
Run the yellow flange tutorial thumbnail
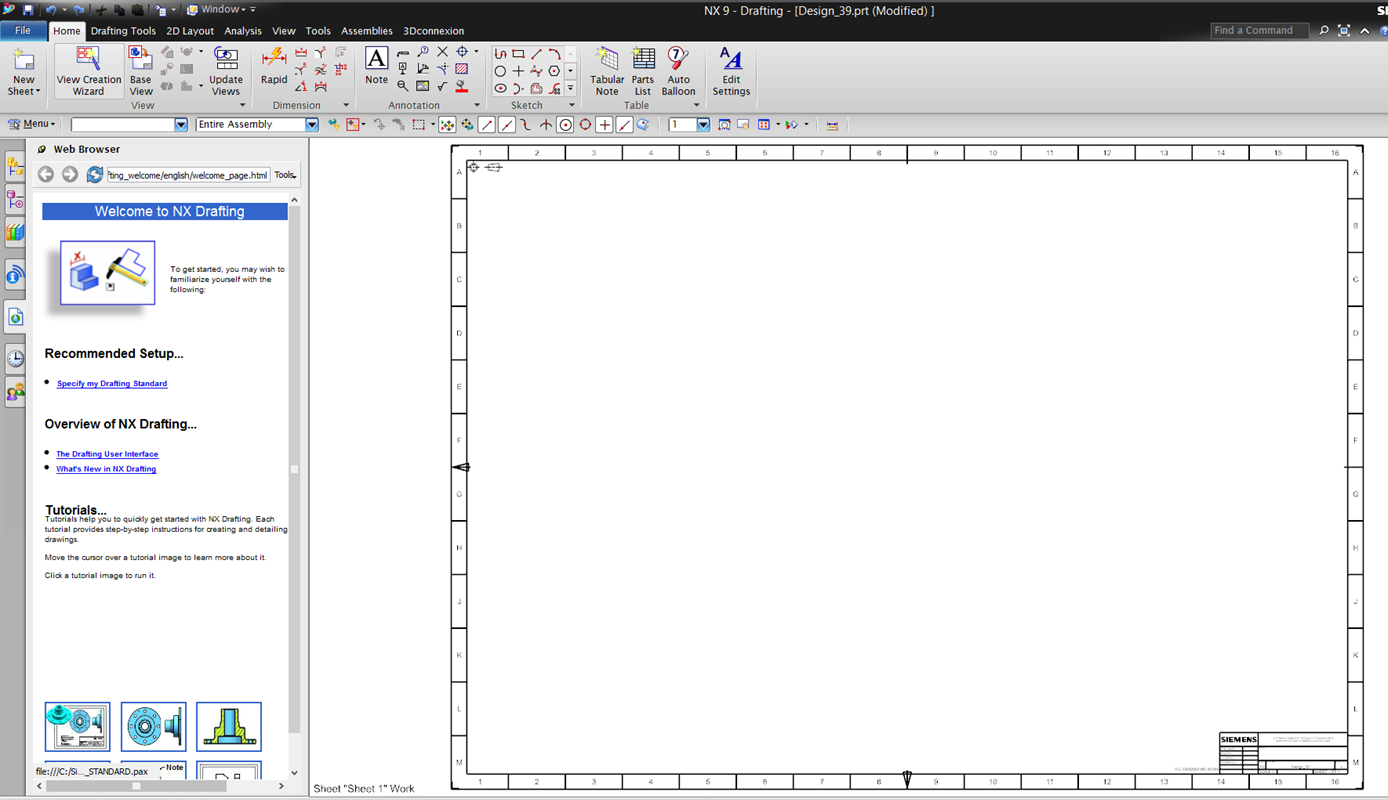tap(229, 727)
